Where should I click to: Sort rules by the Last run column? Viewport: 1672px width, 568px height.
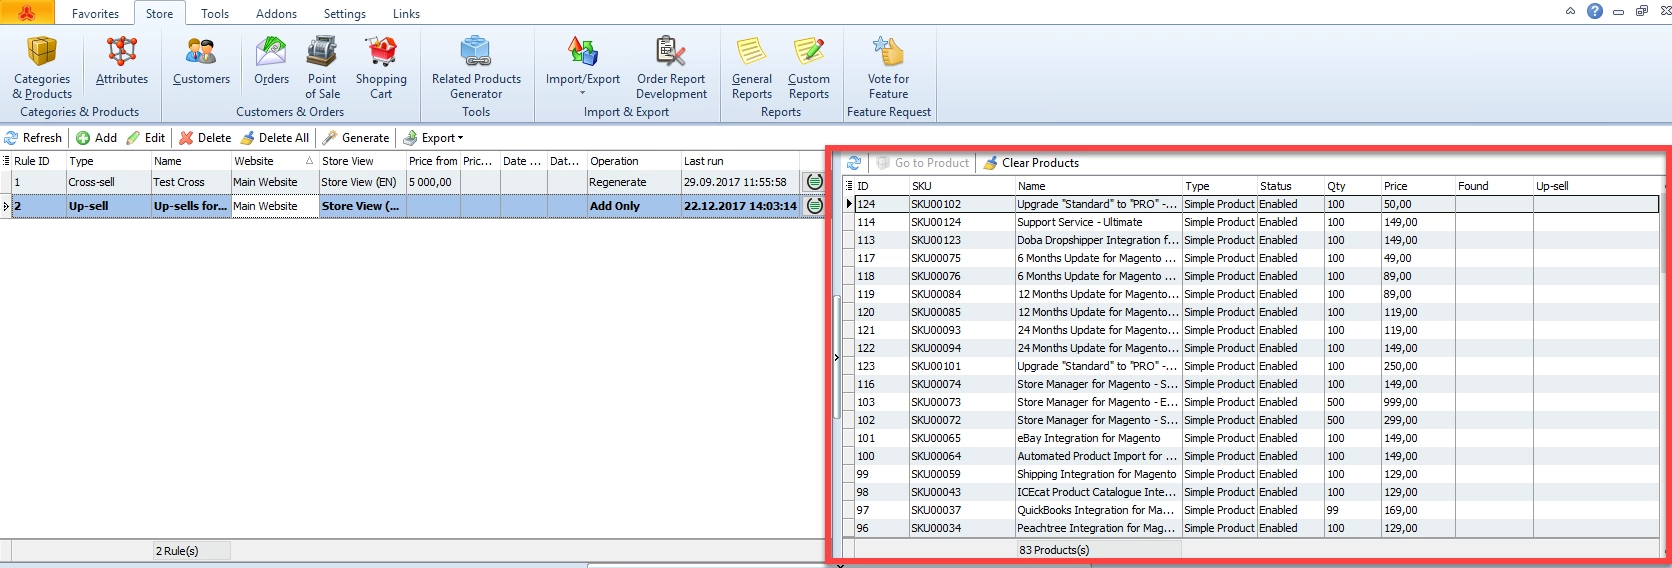click(x=740, y=161)
